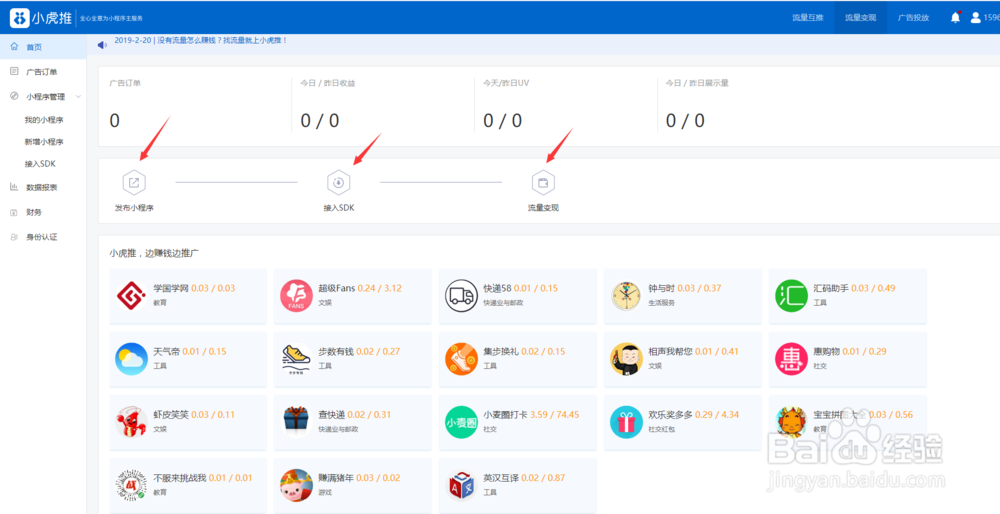The height and width of the screenshot is (514, 1000).
Task: Open the 虾皮笑笑 lobster icon
Action: tap(132, 422)
